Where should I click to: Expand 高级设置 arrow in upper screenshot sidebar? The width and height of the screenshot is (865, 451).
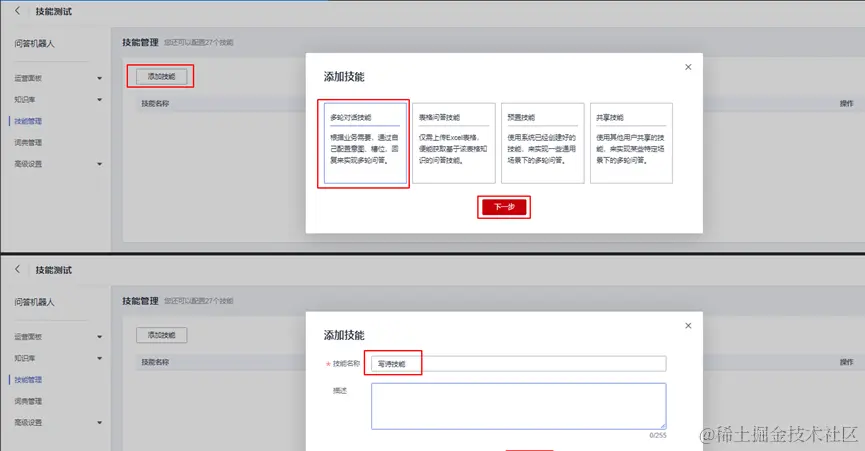coord(100,164)
